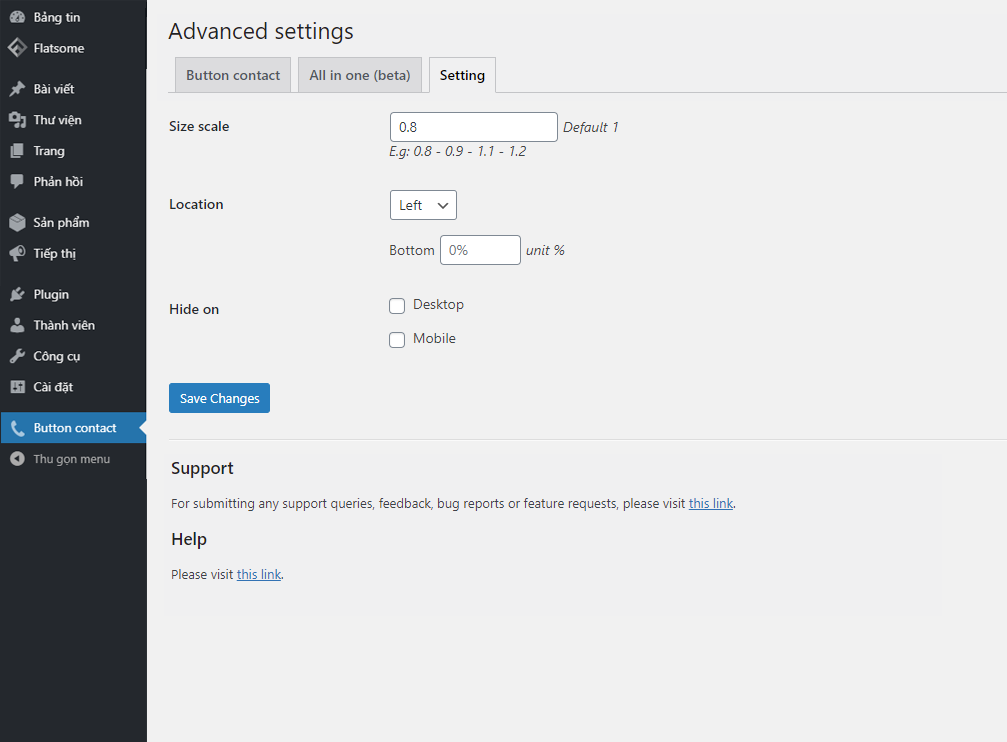Open the Location dropdown set to Left
The width and height of the screenshot is (1007, 742).
pos(422,205)
